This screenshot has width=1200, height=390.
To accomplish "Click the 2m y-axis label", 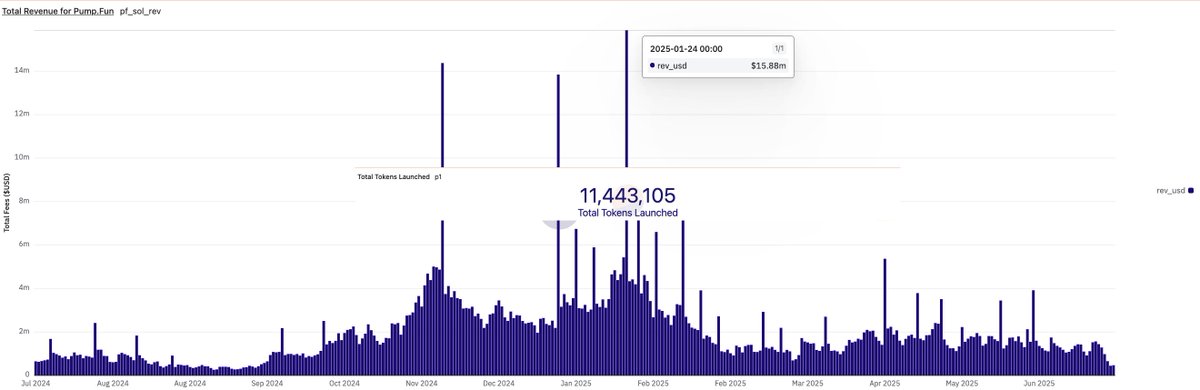I will click(24, 331).
